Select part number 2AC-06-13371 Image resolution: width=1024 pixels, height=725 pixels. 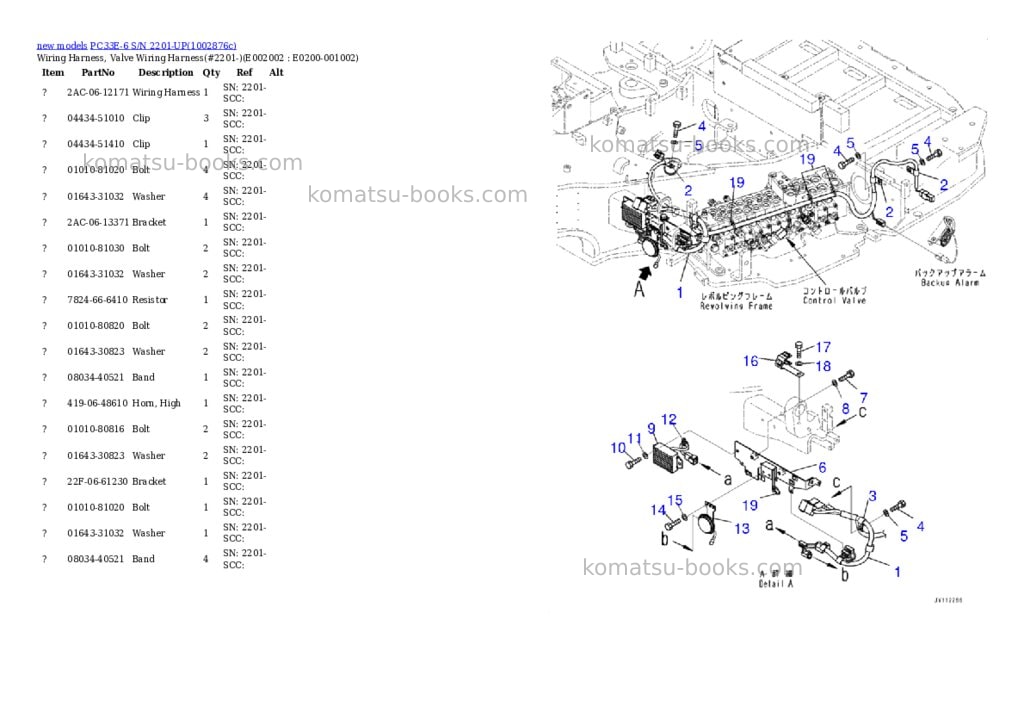click(x=98, y=223)
